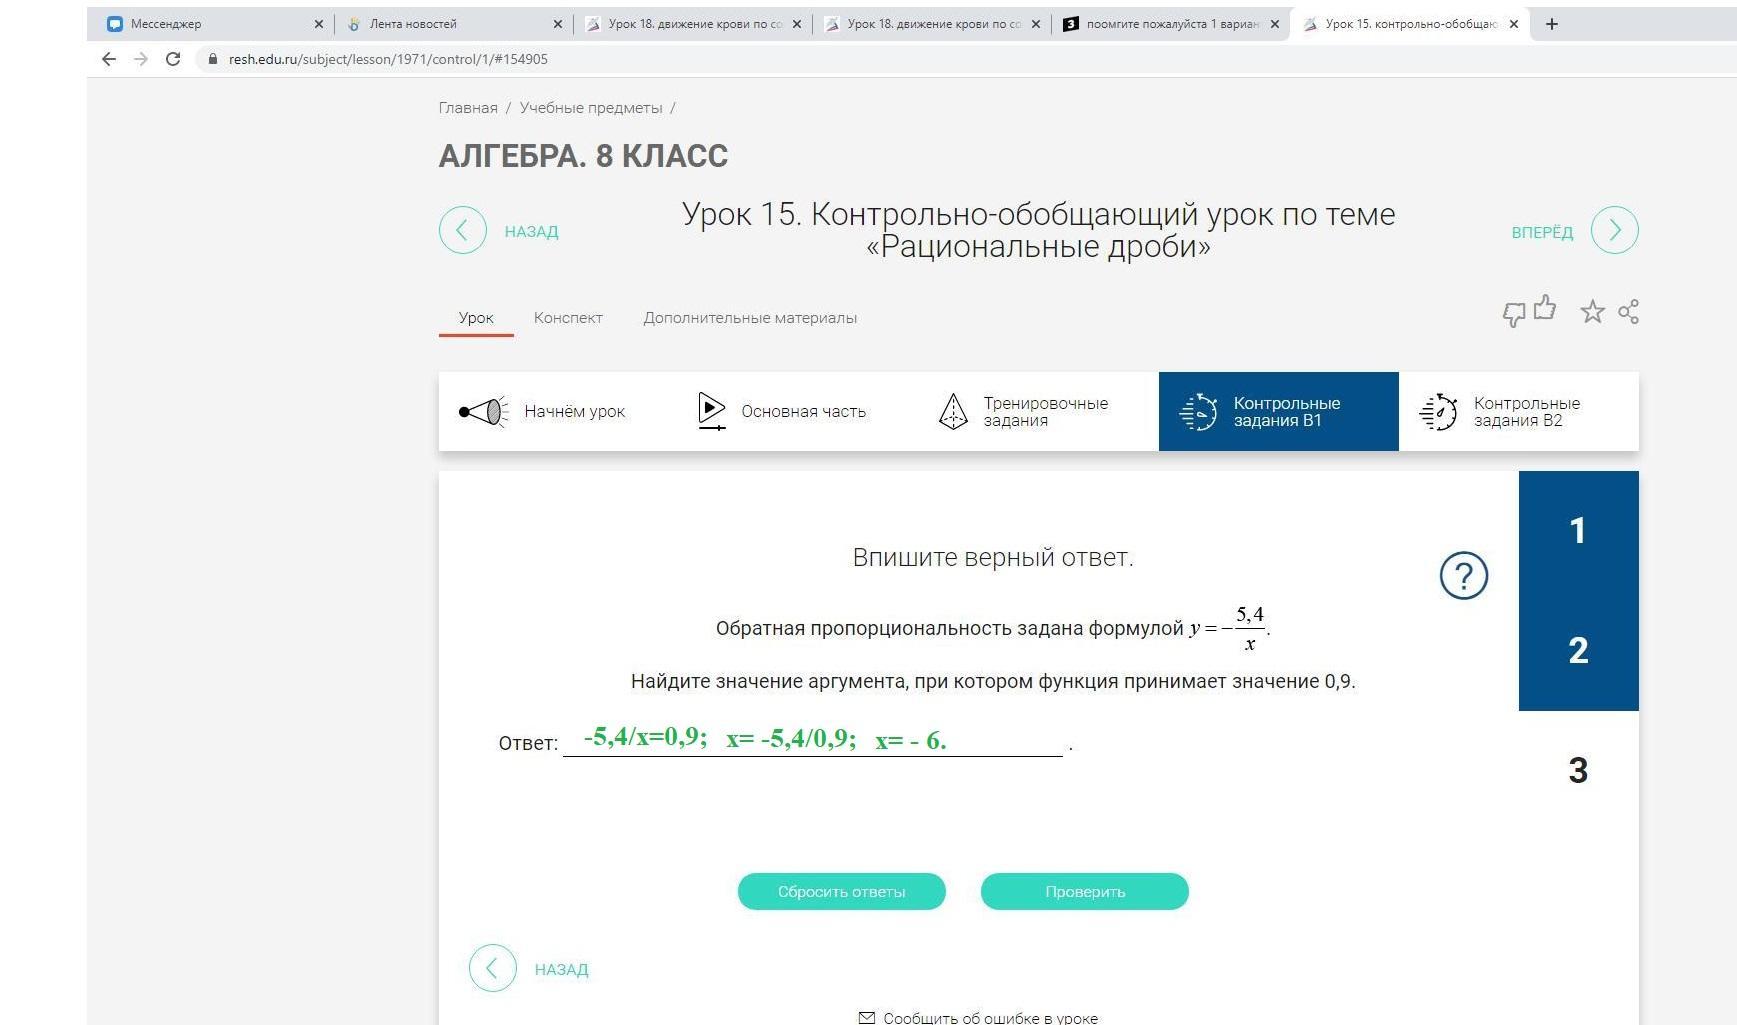Click the Ответ input field
This screenshot has height=1025, width=1737.
[812, 741]
